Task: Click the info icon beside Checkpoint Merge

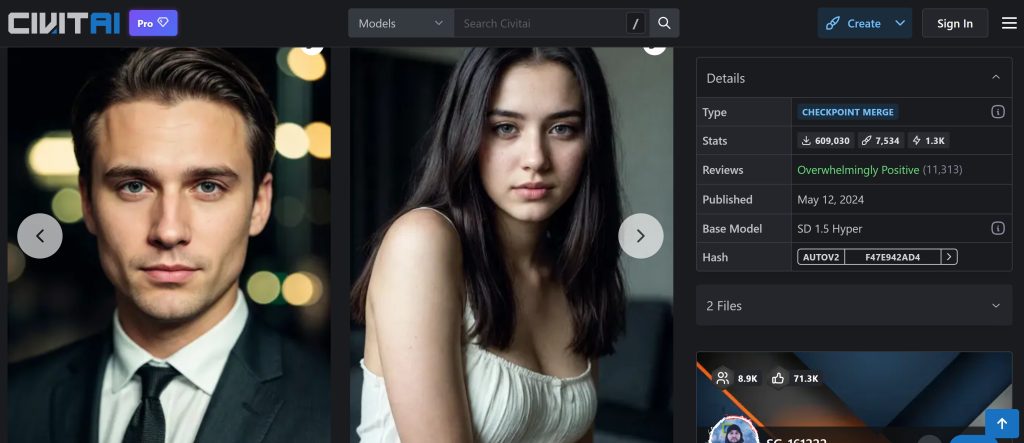Action: click(997, 112)
